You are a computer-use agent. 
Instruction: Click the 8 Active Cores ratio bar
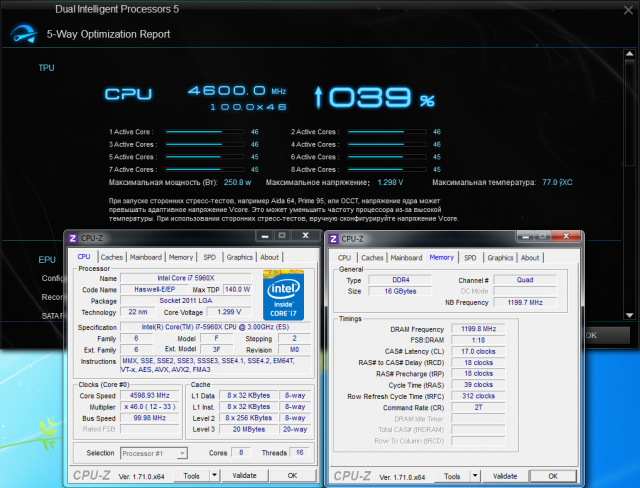point(387,169)
